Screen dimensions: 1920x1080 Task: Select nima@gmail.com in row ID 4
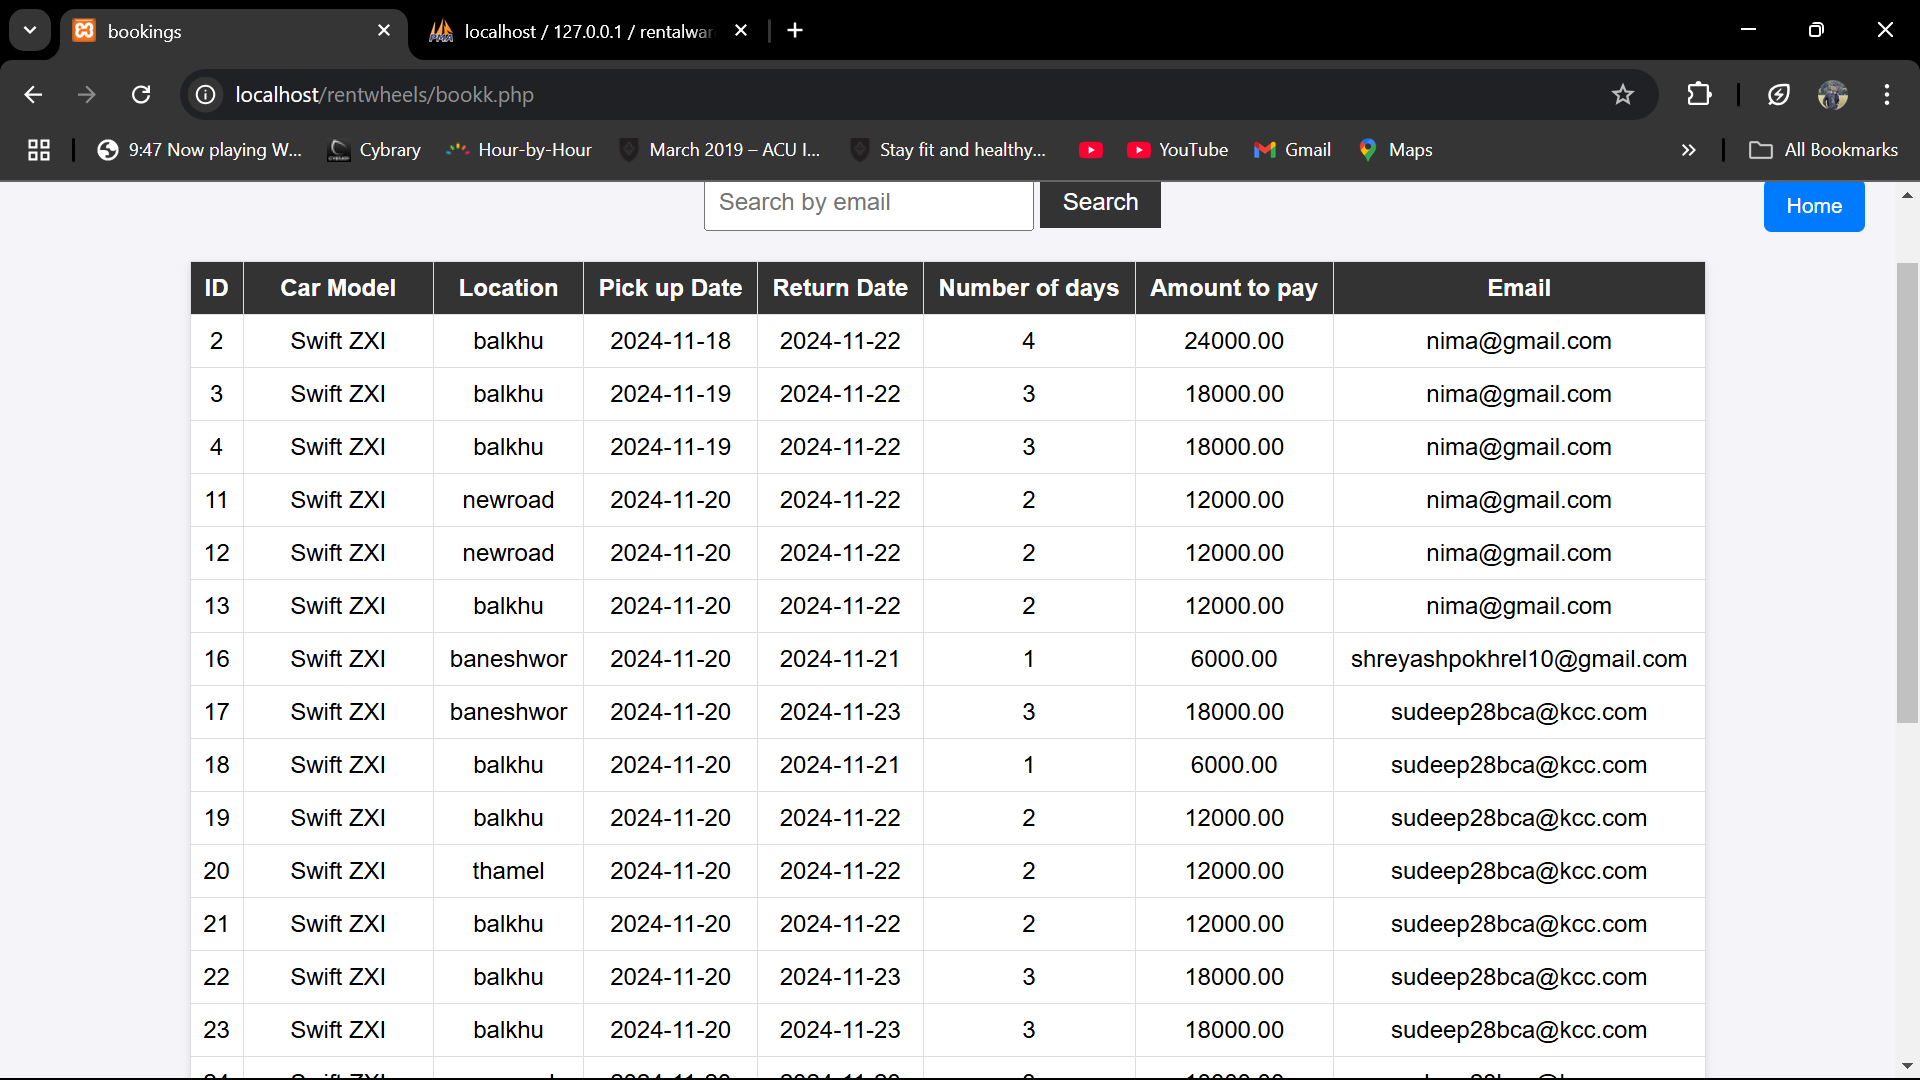click(1518, 447)
